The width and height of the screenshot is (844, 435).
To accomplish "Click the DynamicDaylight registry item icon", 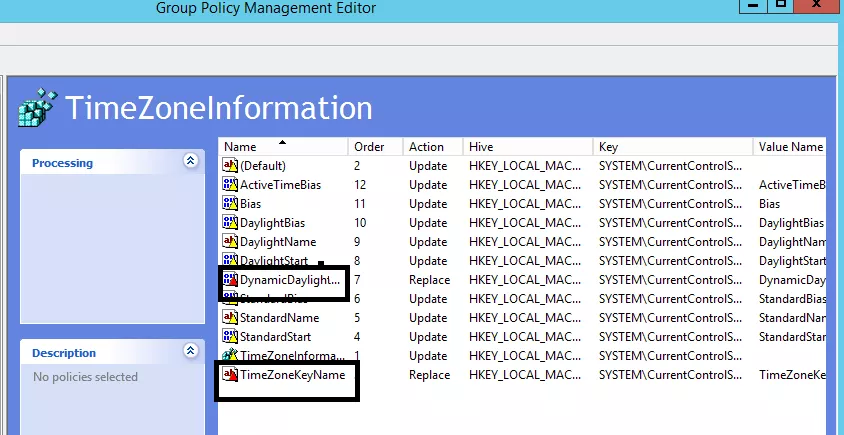I will (230, 279).
